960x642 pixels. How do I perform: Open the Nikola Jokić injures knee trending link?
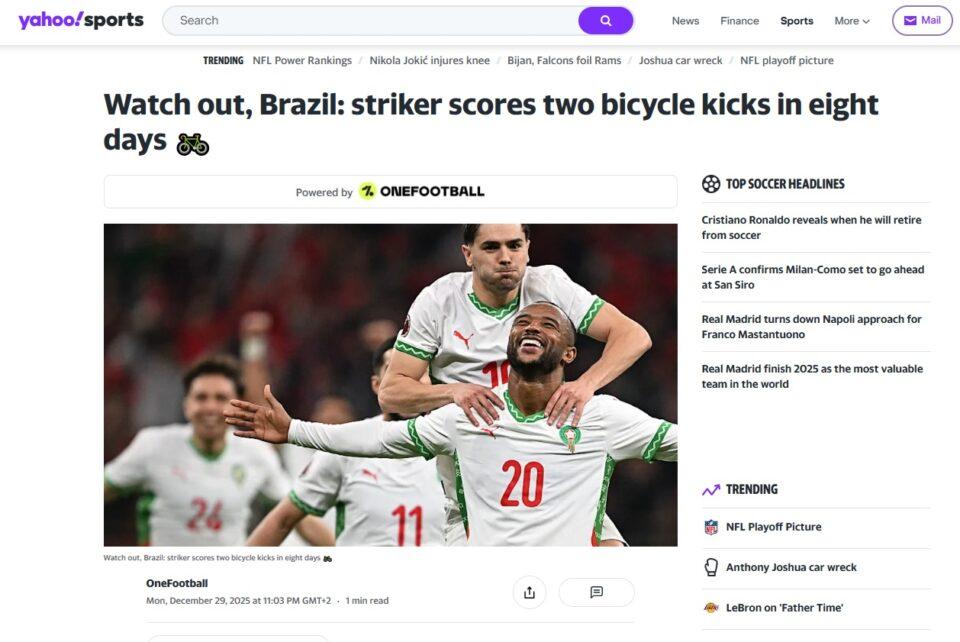[x=430, y=61]
